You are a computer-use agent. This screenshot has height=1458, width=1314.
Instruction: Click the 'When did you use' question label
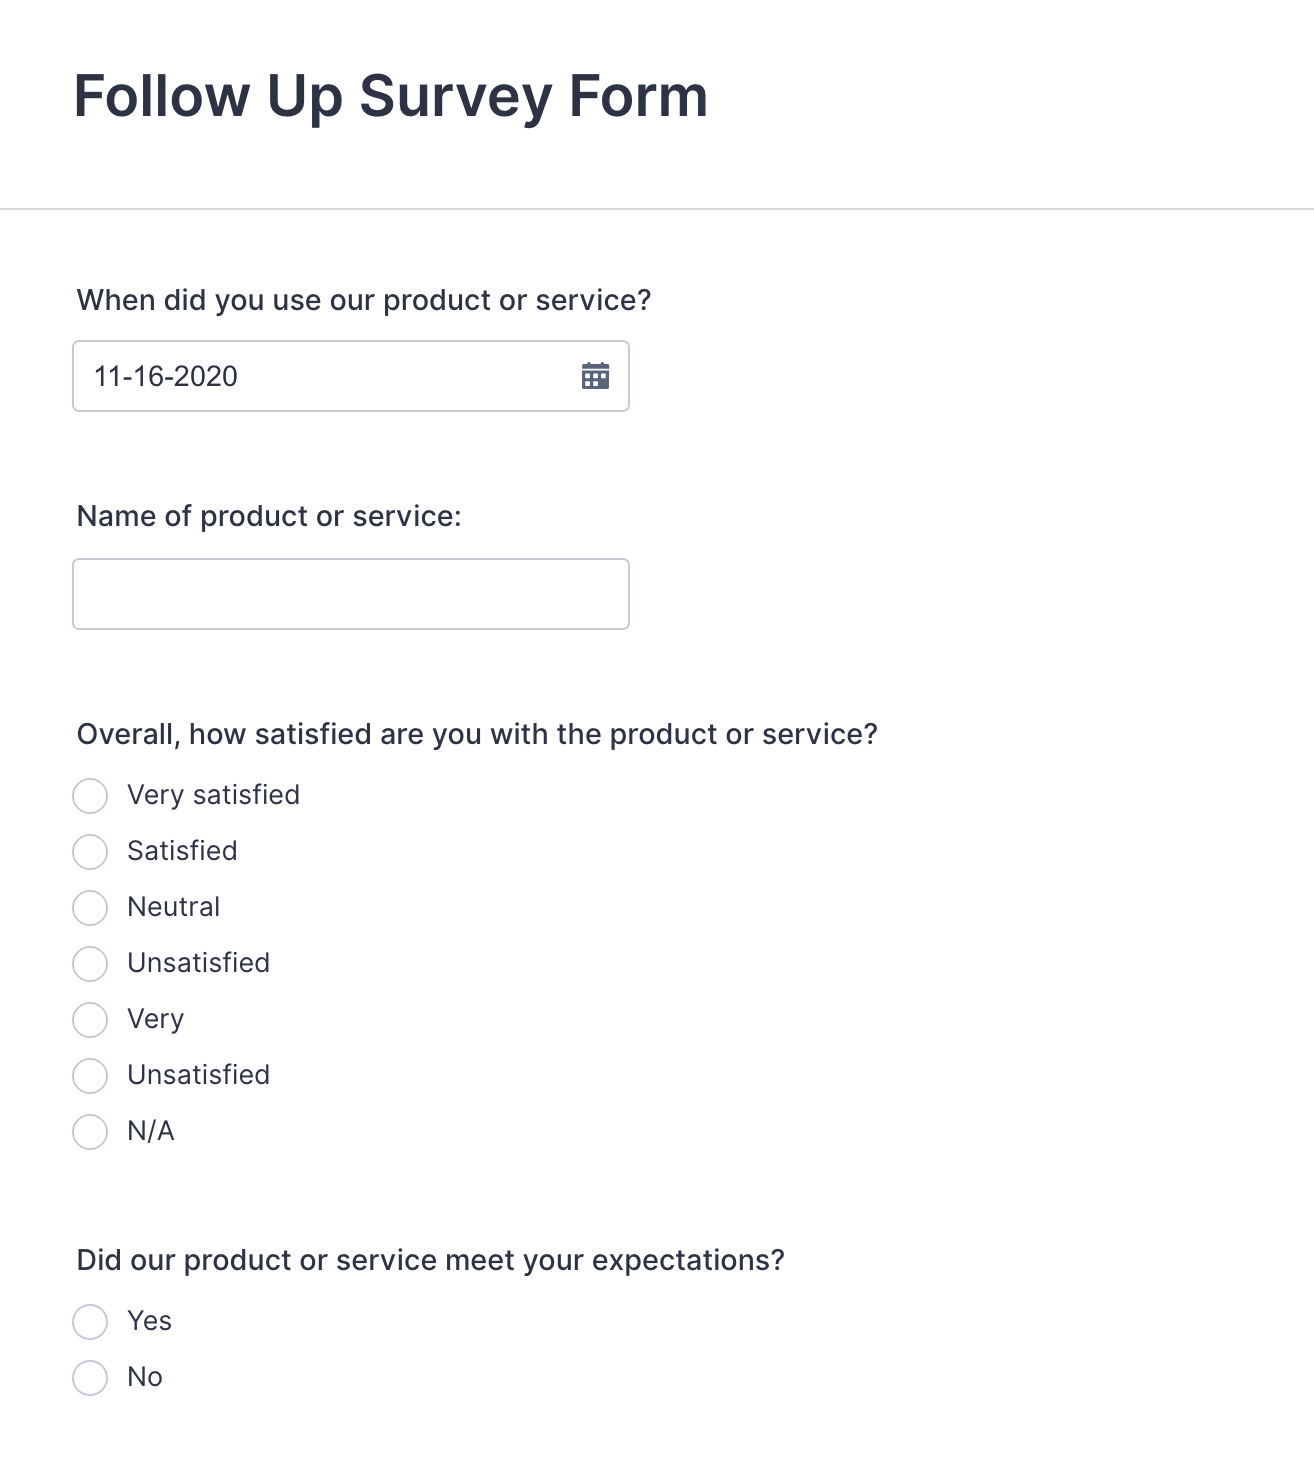coord(364,300)
